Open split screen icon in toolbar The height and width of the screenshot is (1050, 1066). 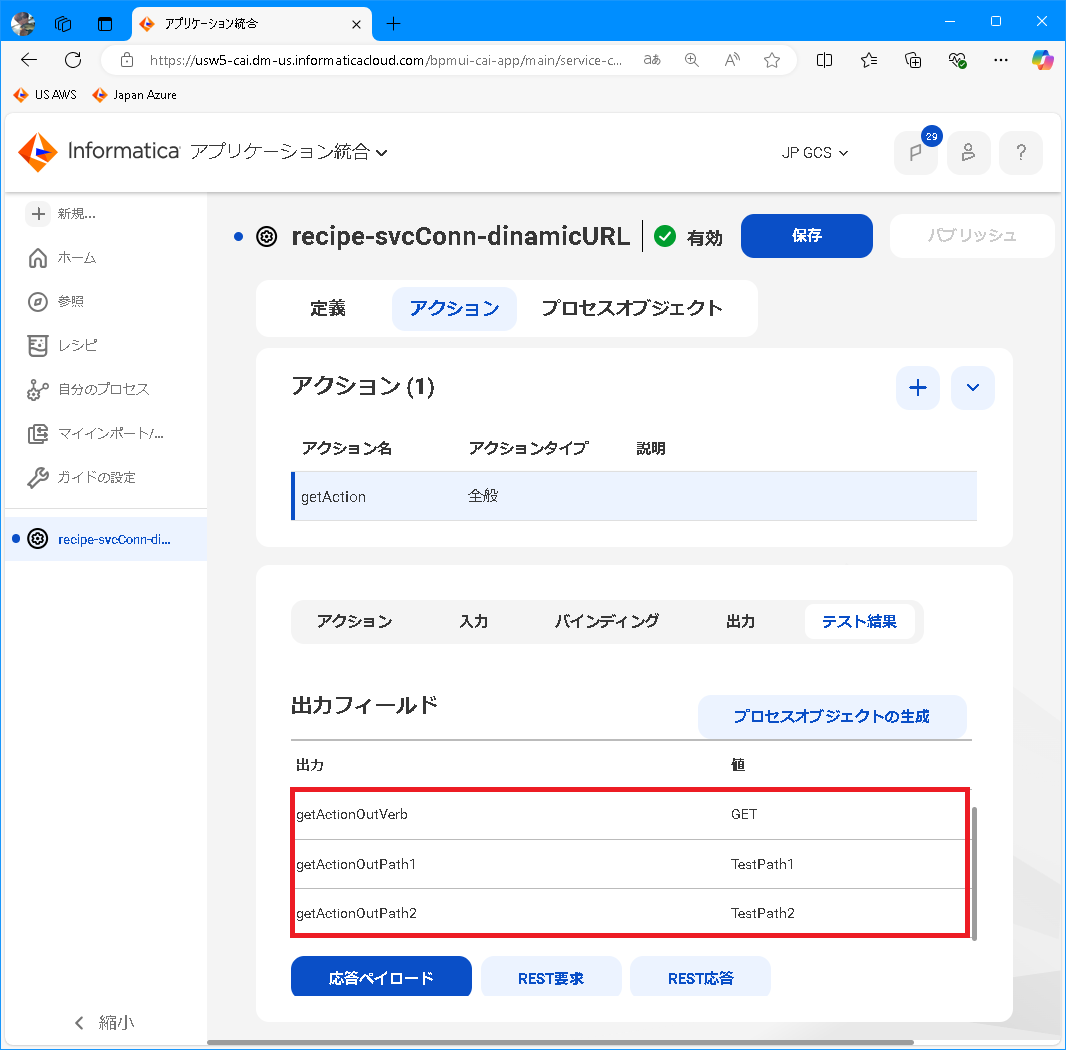(x=824, y=60)
